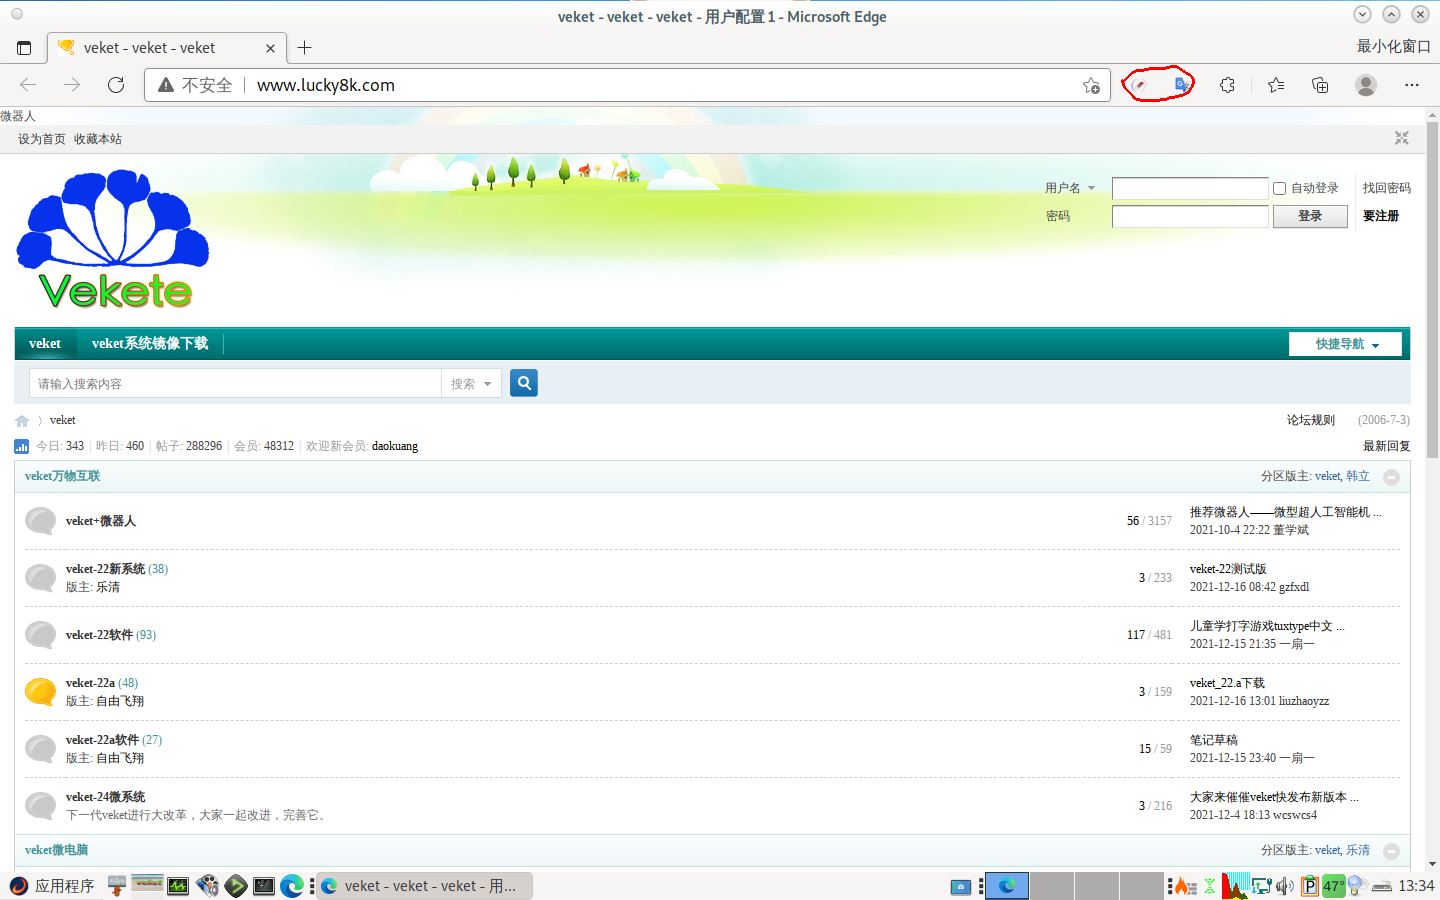Viewport: 1440px width, 900px height.
Task: Open the terminal from the taskbar
Action: [264, 885]
